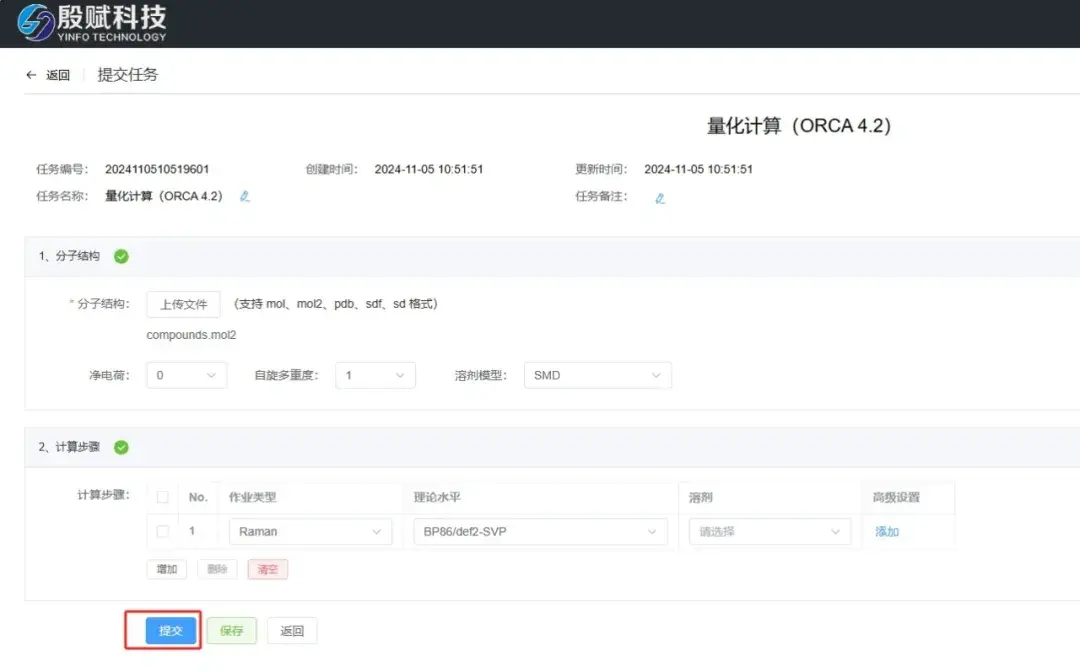Screen dimensions: 1080x672
Task: Open the 净电荷 dropdown
Action: (x=185, y=375)
